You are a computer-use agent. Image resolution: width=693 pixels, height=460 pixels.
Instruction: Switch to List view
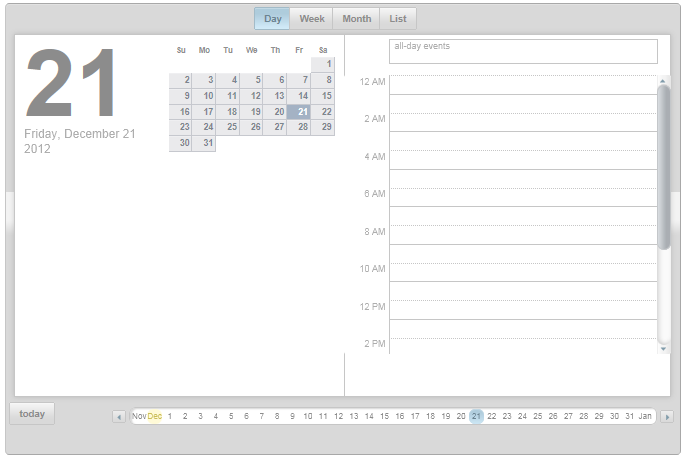[398, 19]
